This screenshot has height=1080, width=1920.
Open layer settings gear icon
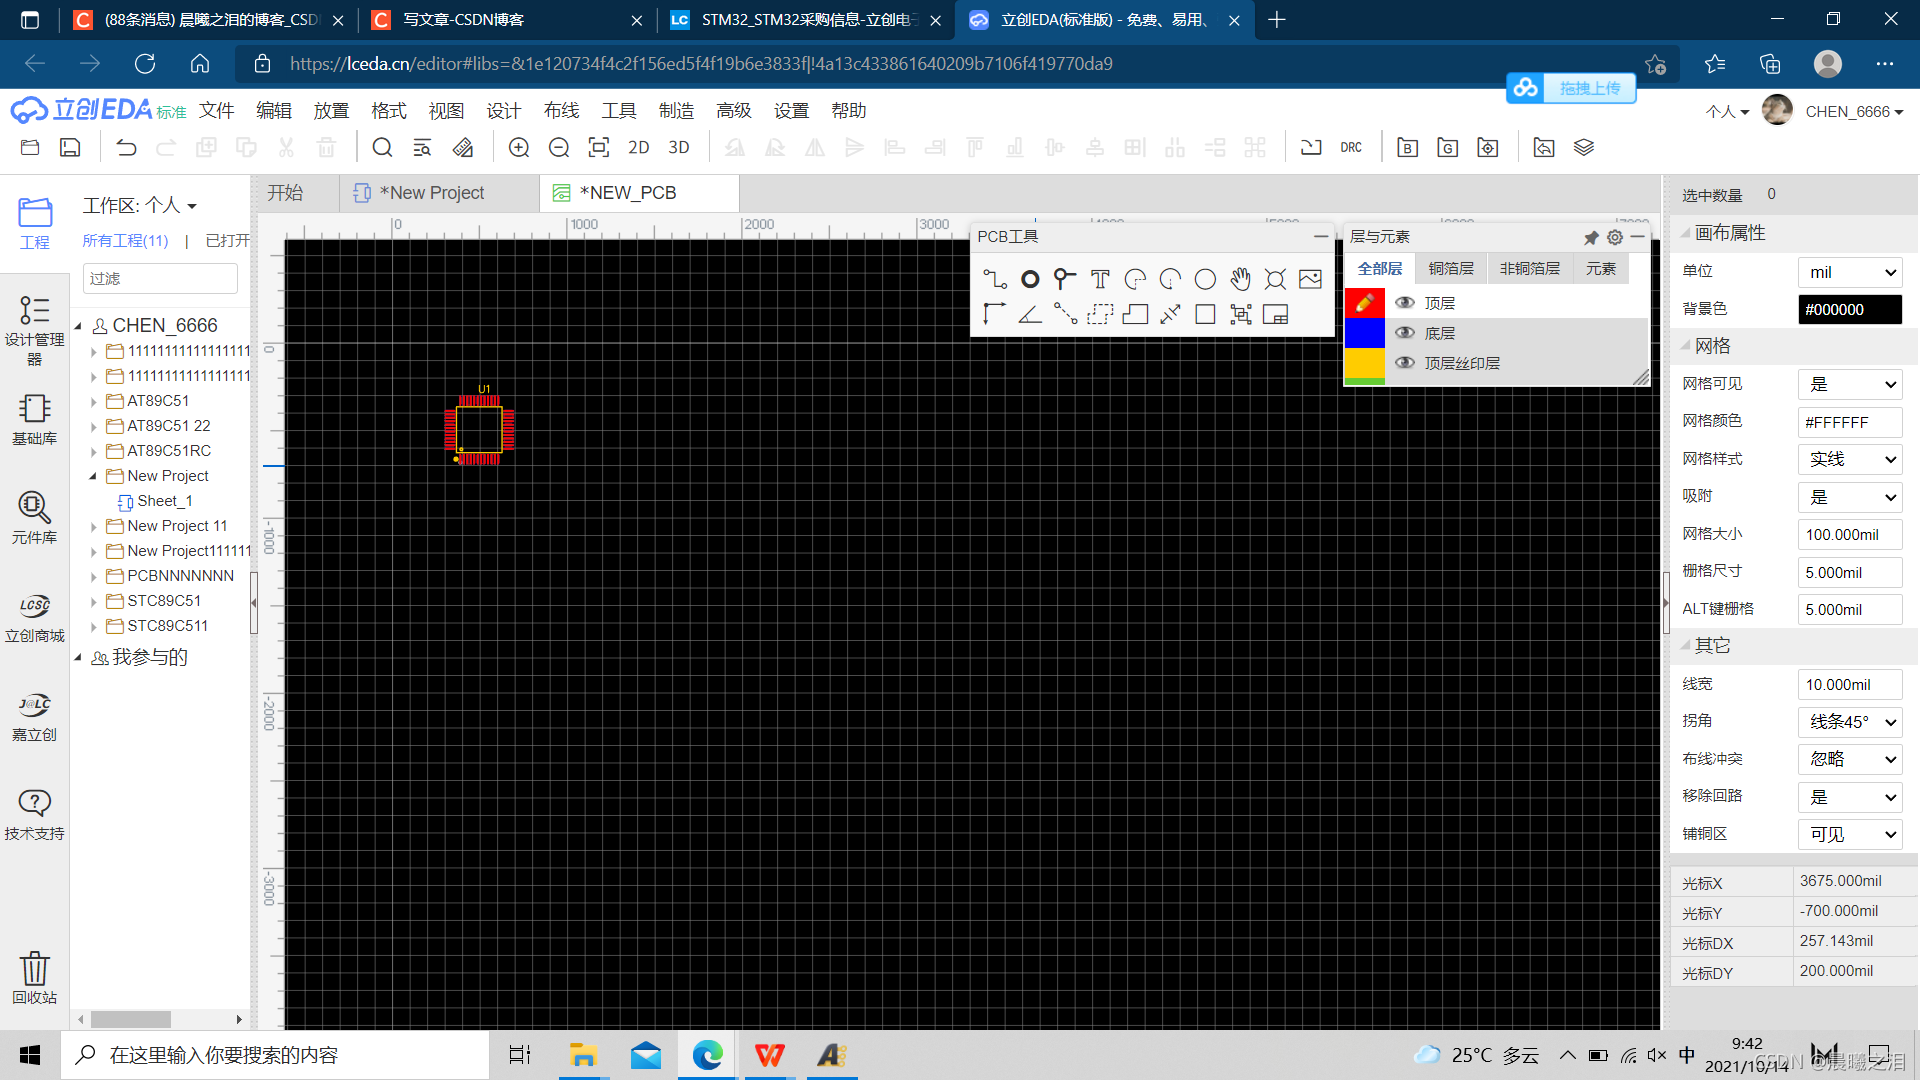(x=1614, y=237)
